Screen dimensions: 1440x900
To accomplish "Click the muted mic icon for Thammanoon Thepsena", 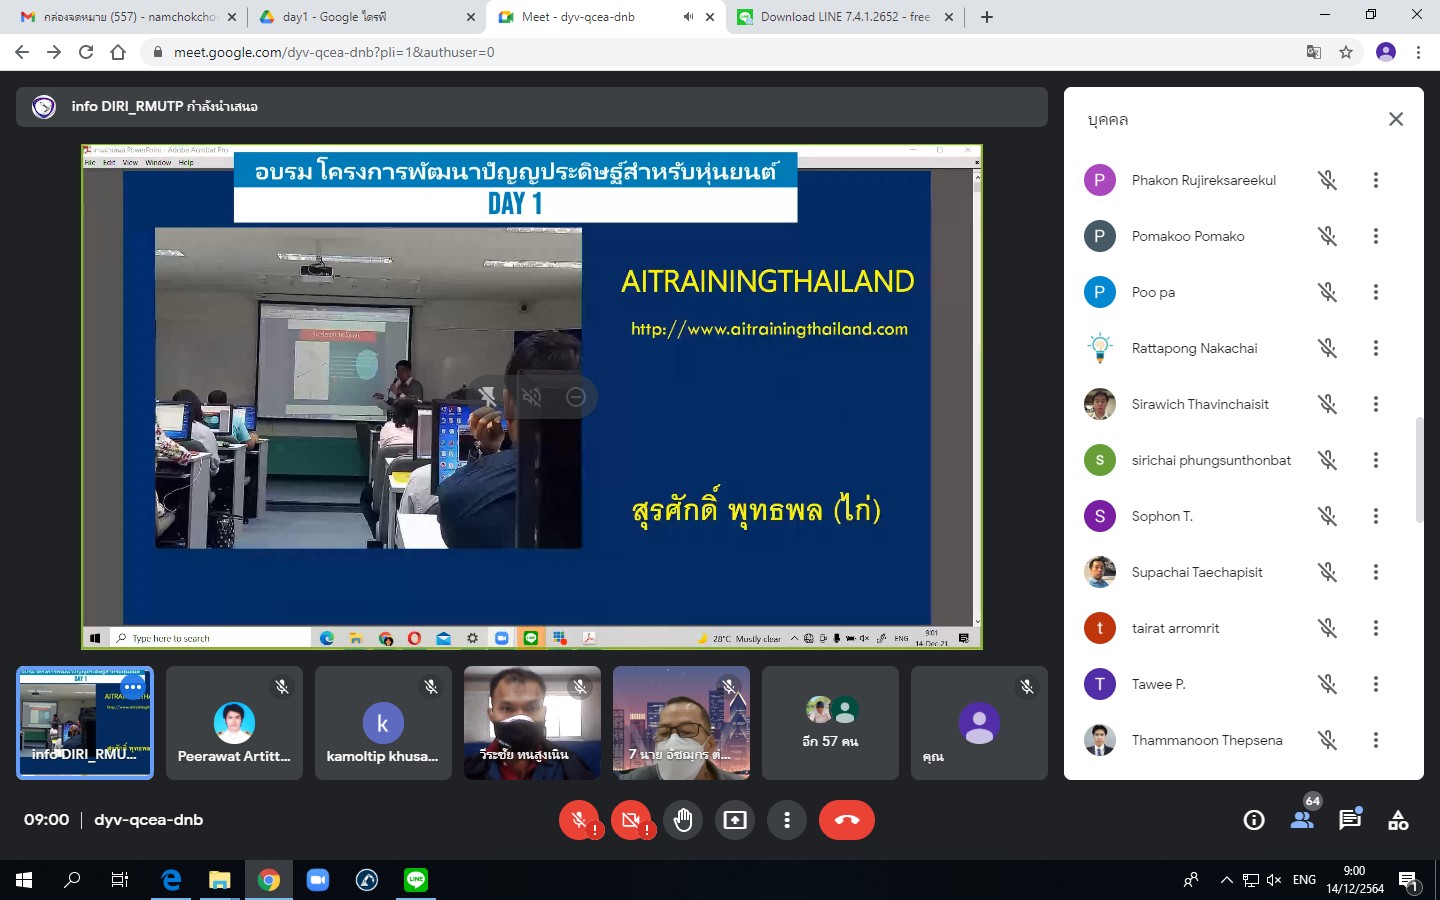I will (x=1327, y=740).
